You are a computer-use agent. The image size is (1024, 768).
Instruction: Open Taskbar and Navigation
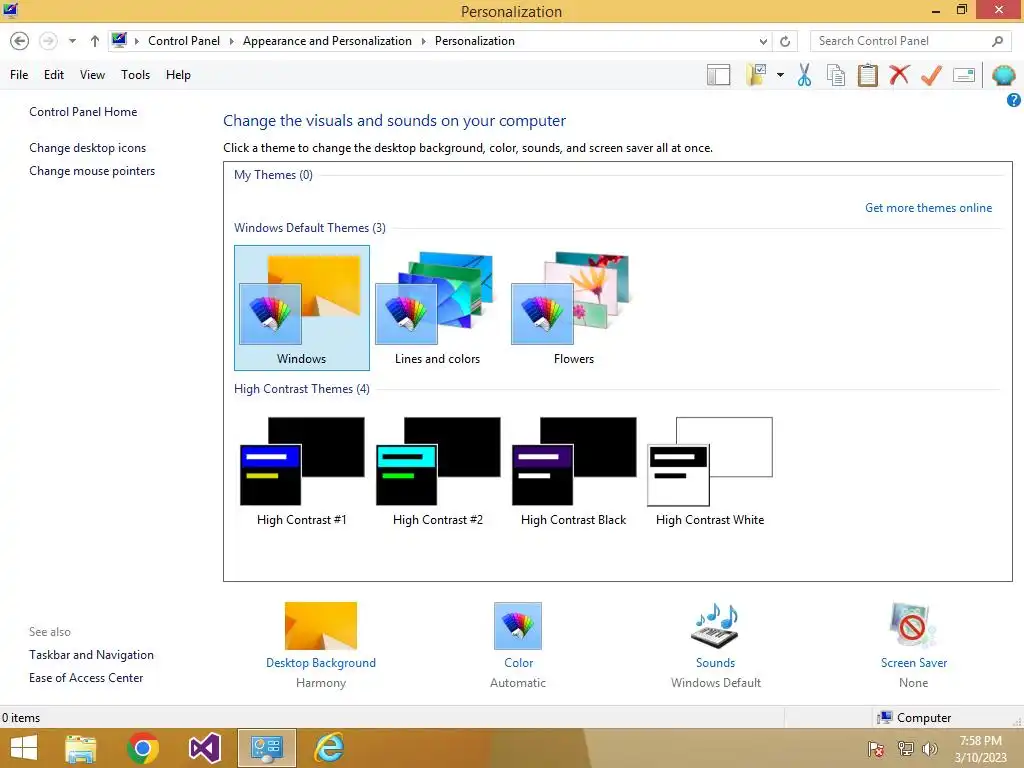tap(91, 655)
